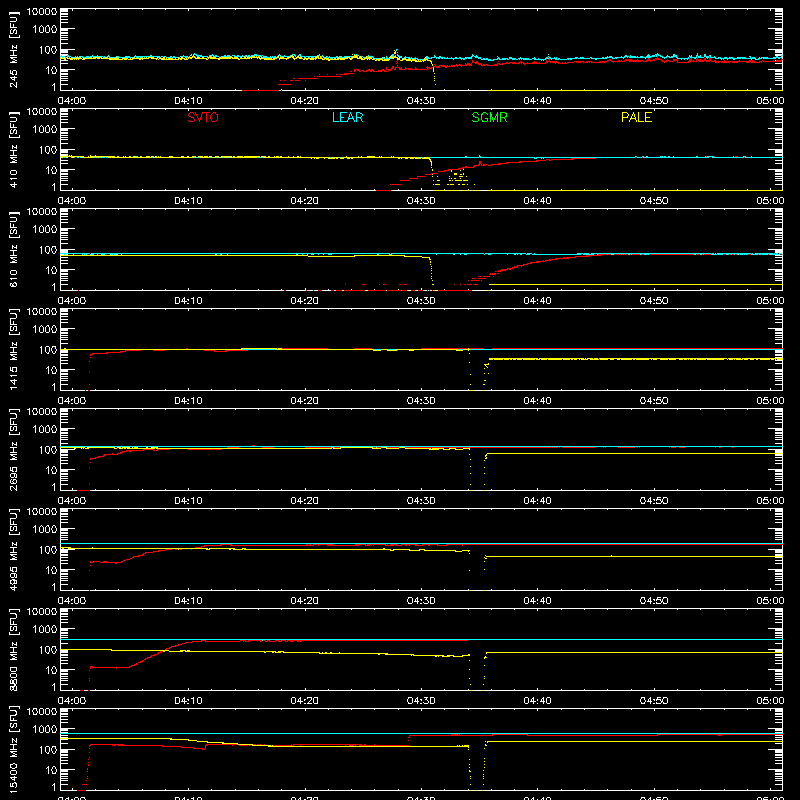This screenshot has width=800, height=800.
Task: Click the 10000 tick of 2695 MHz plot
Action: 42,412
